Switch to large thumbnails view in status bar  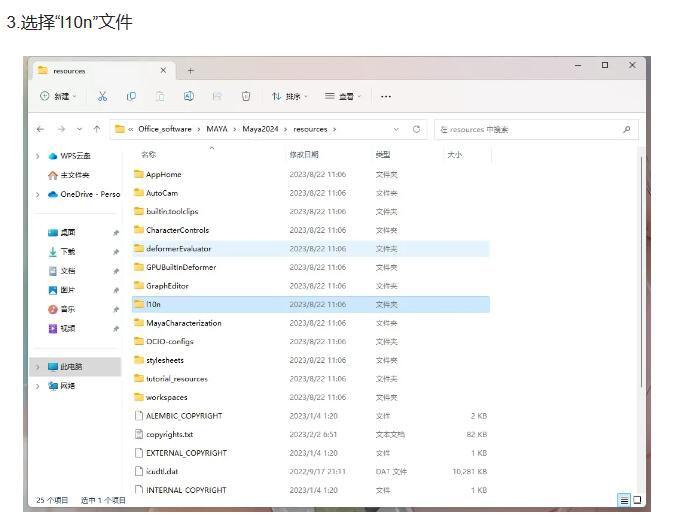[636, 500]
